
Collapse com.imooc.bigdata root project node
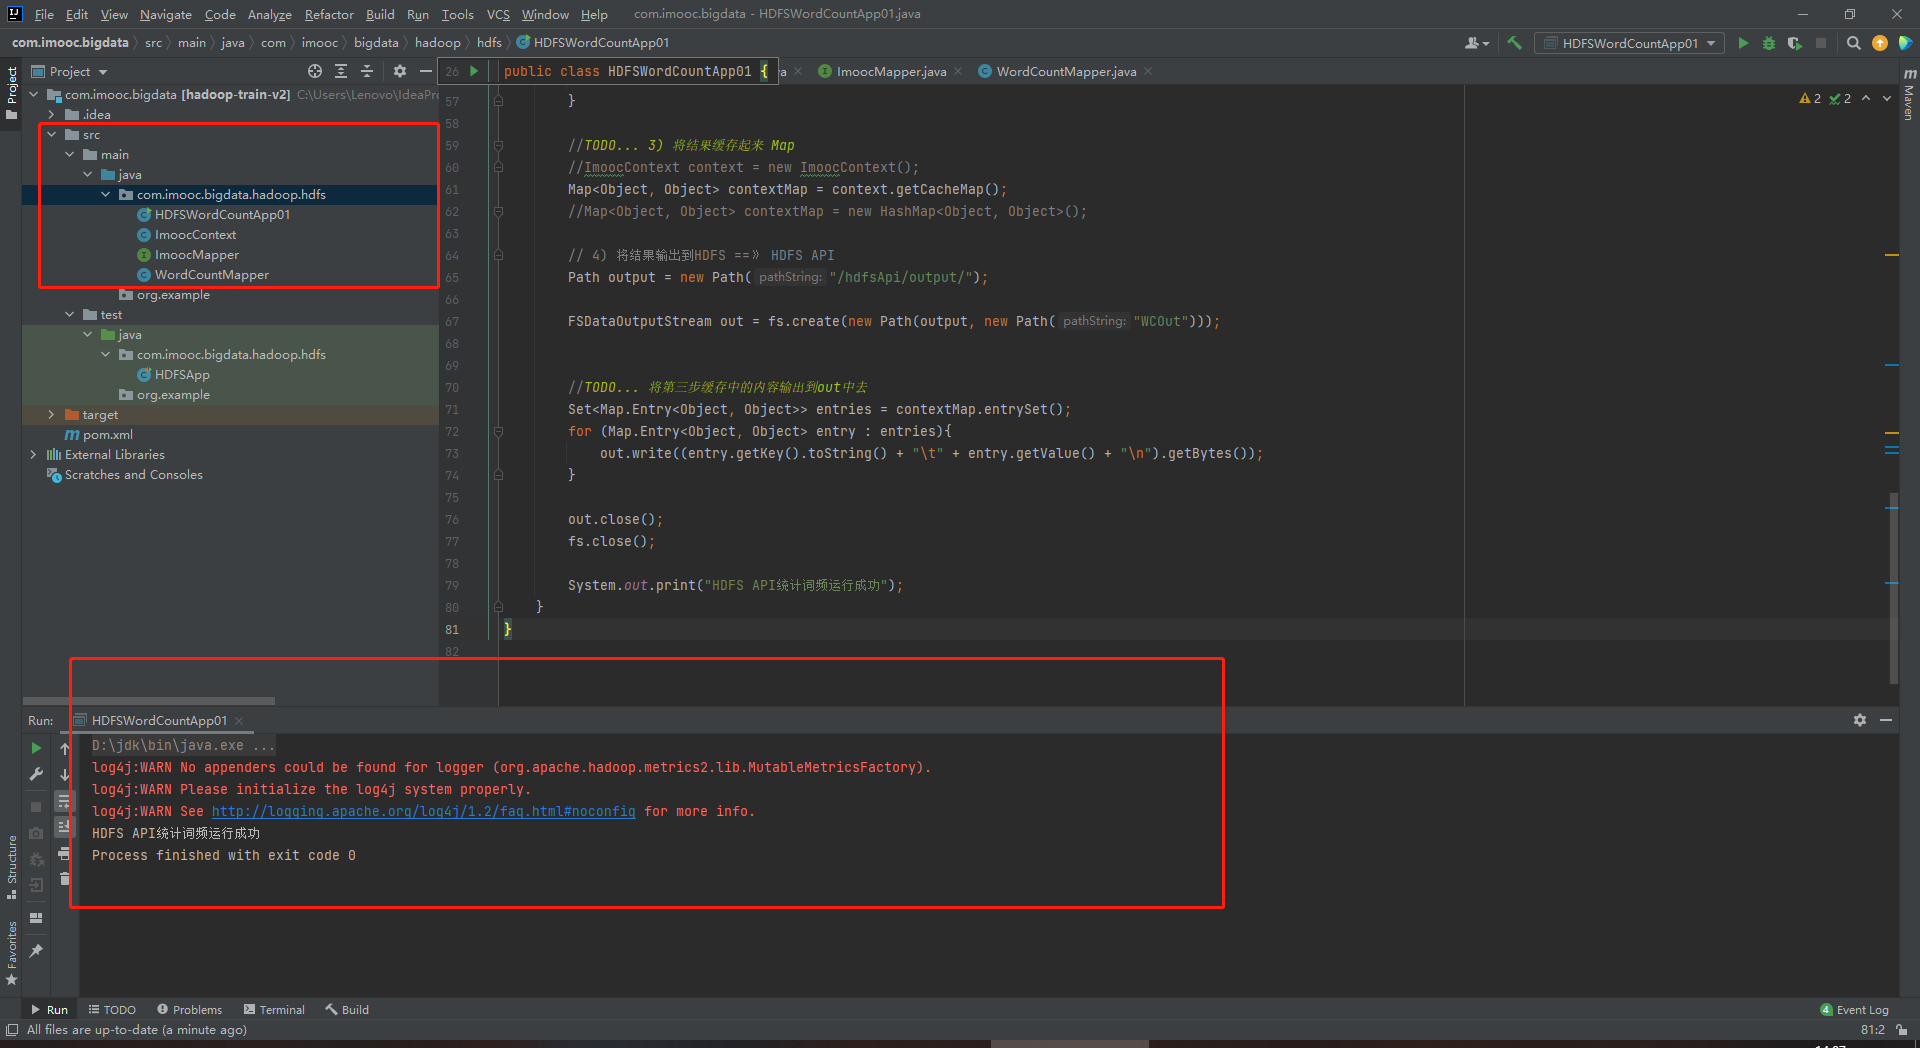(x=34, y=94)
